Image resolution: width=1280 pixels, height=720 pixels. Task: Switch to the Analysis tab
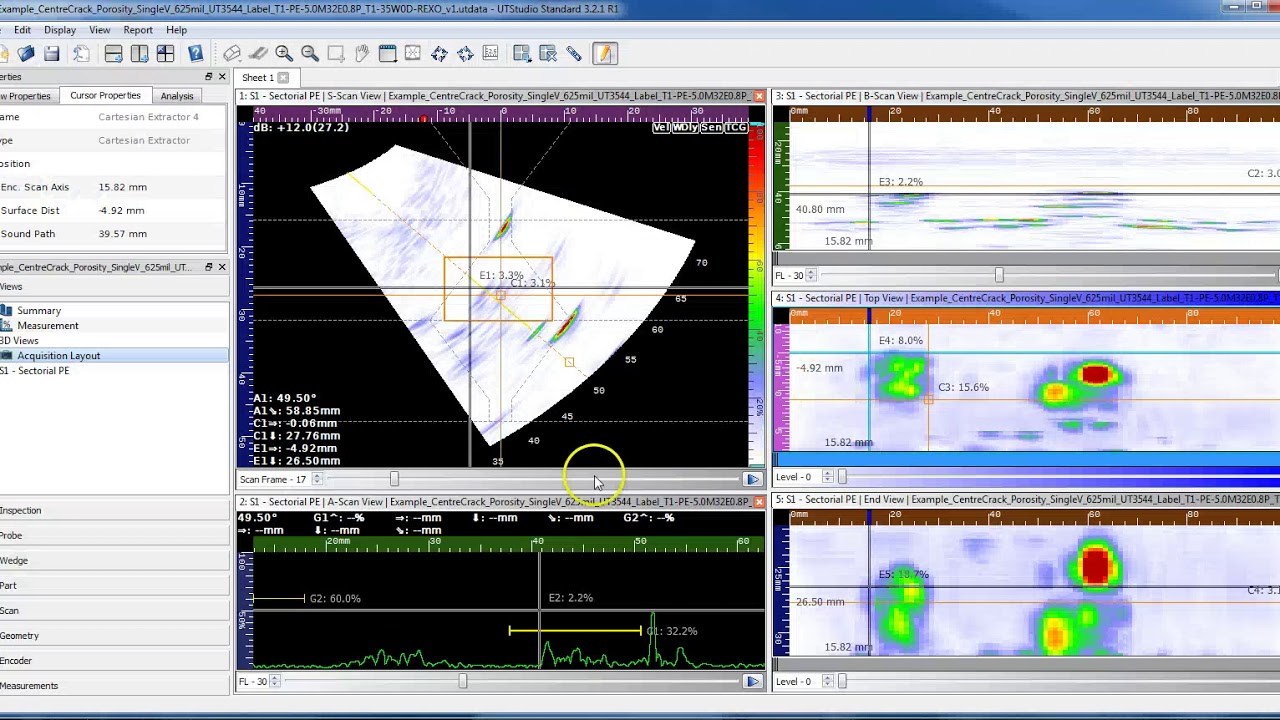coord(177,96)
